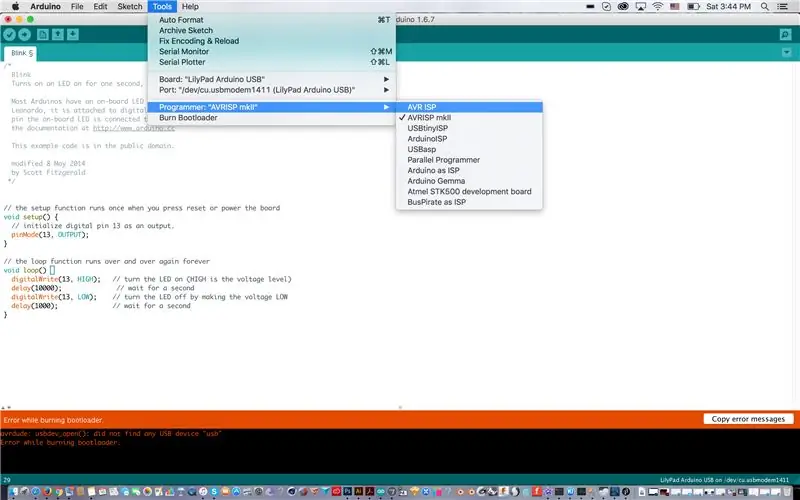
Task: Select Arduino as ISP programmer
Action: (469, 170)
